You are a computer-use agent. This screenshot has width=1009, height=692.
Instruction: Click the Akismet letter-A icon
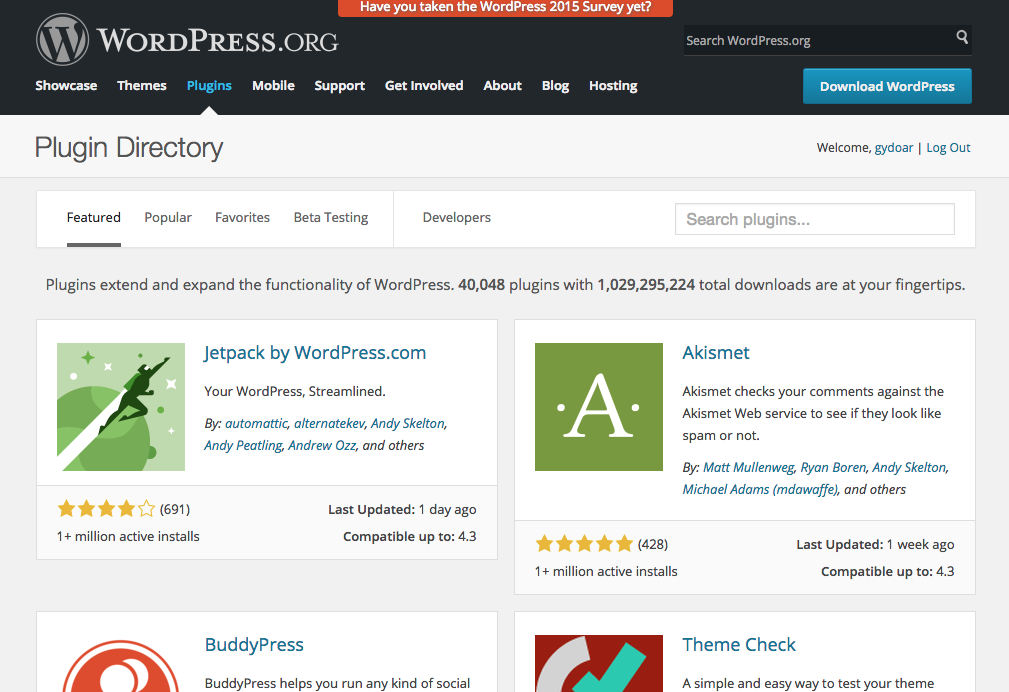[598, 407]
